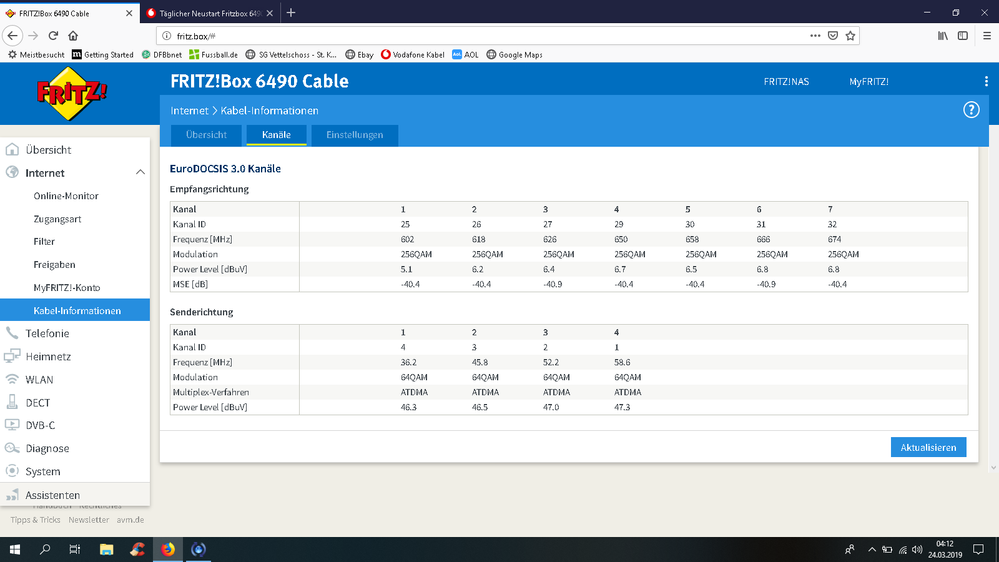Click downstream frequency value 602
The height and width of the screenshot is (562, 999).
[407, 239]
